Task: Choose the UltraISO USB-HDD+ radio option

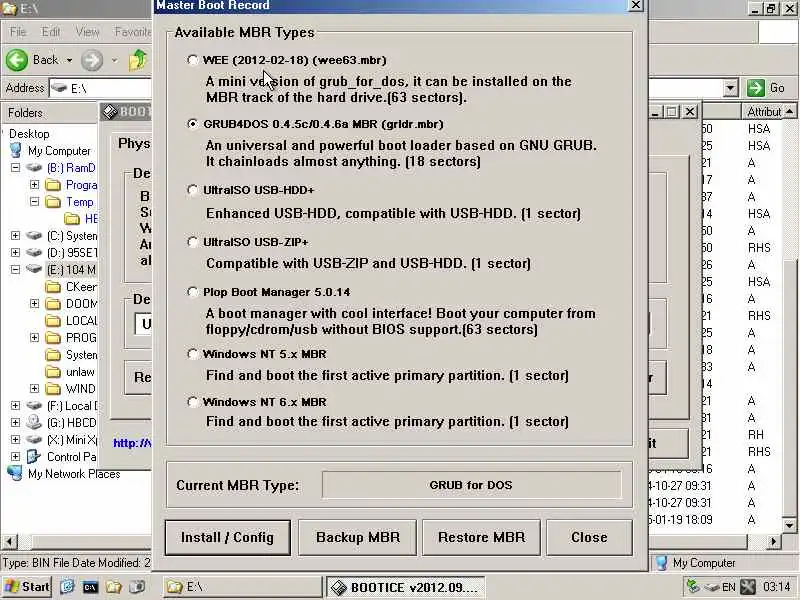Action: [x=192, y=190]
